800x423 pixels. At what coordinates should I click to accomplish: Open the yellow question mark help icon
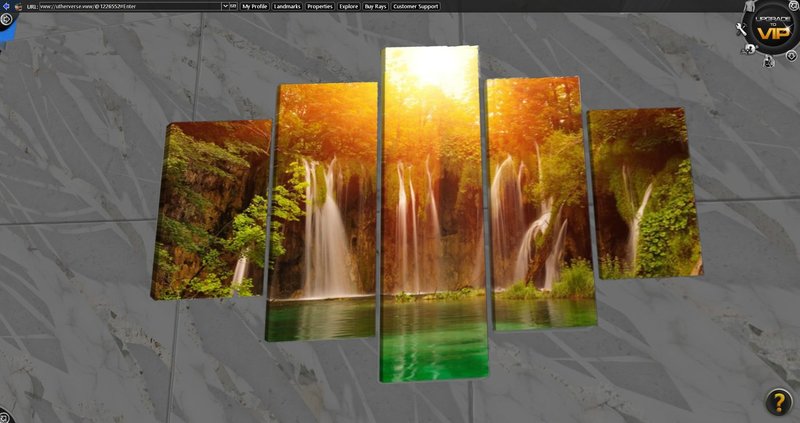coord(778,402)
